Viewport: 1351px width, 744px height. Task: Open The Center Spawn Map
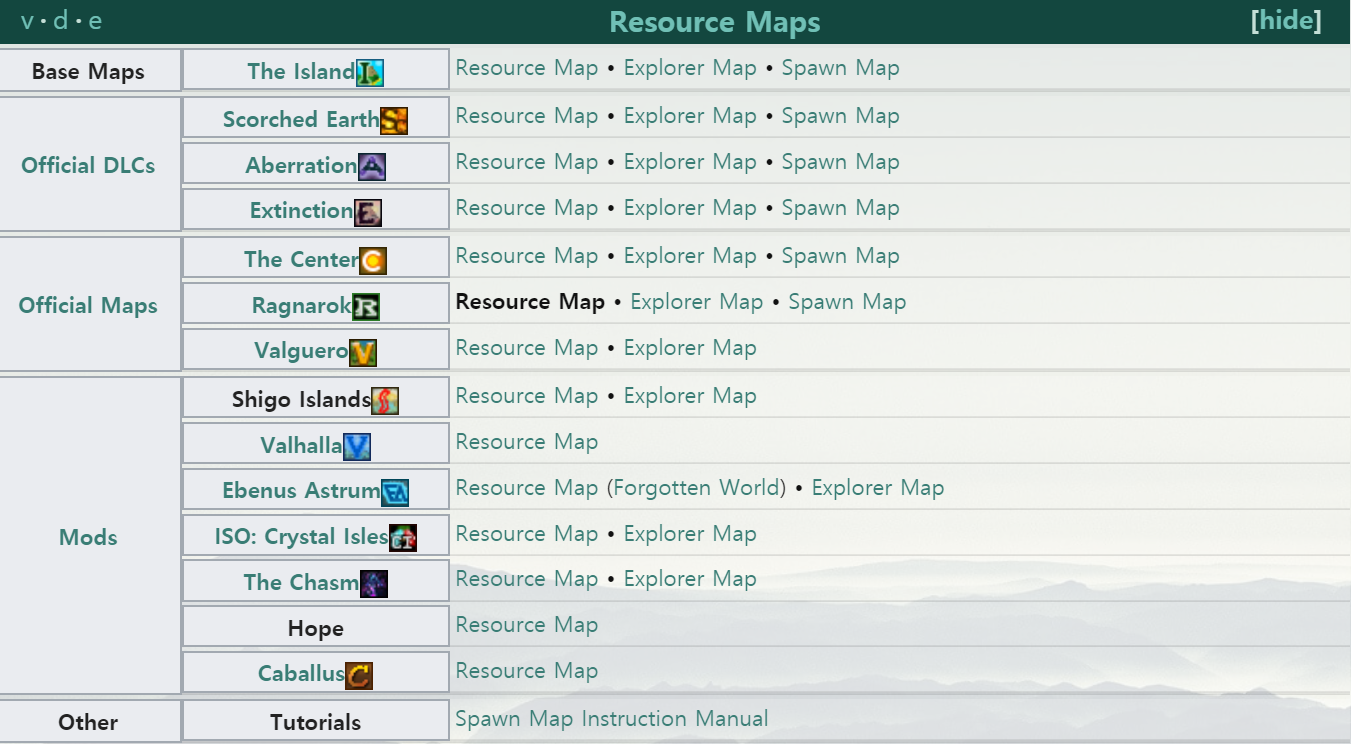click(x=841, y=256)
